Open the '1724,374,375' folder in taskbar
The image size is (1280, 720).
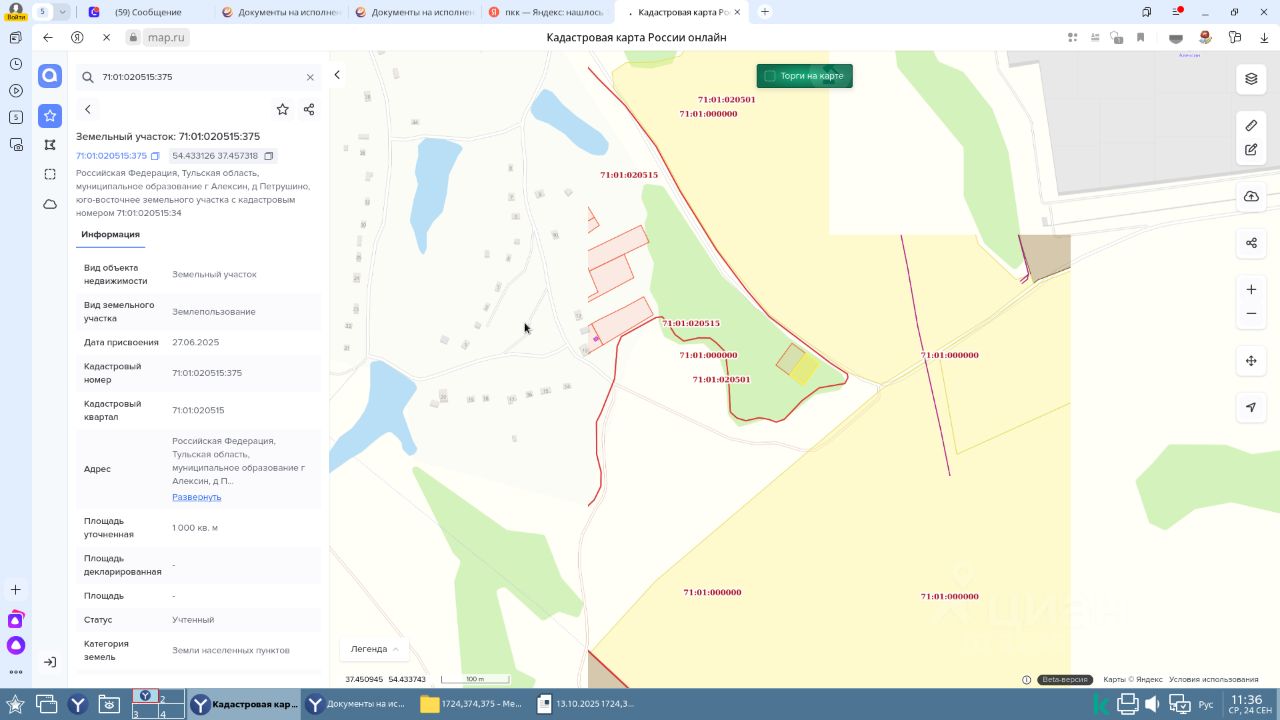[x=471, y=704]
